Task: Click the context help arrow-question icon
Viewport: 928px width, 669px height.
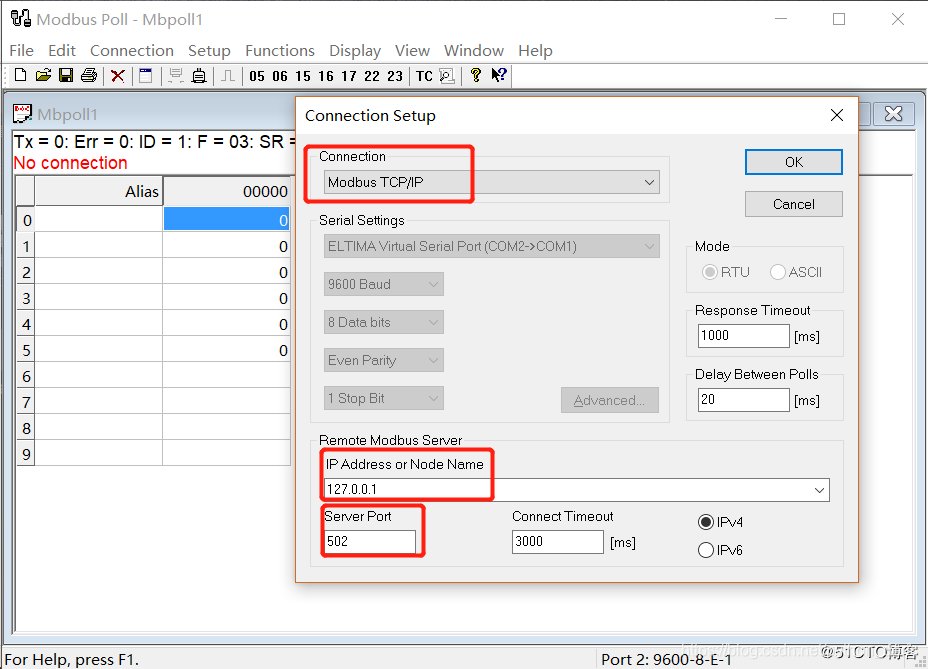Action: pos(498,75)
